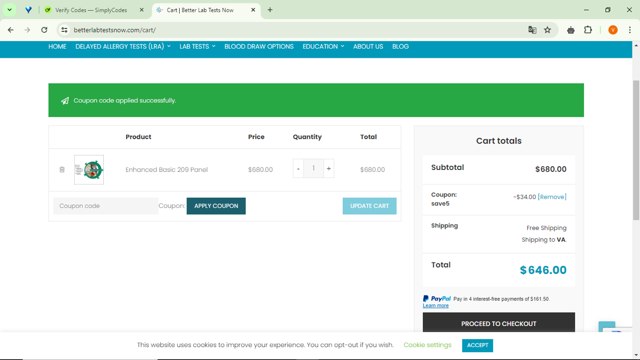
Task: Open the Enhanced Basic 209 Panel product link
Action: (x=167, y=169)
